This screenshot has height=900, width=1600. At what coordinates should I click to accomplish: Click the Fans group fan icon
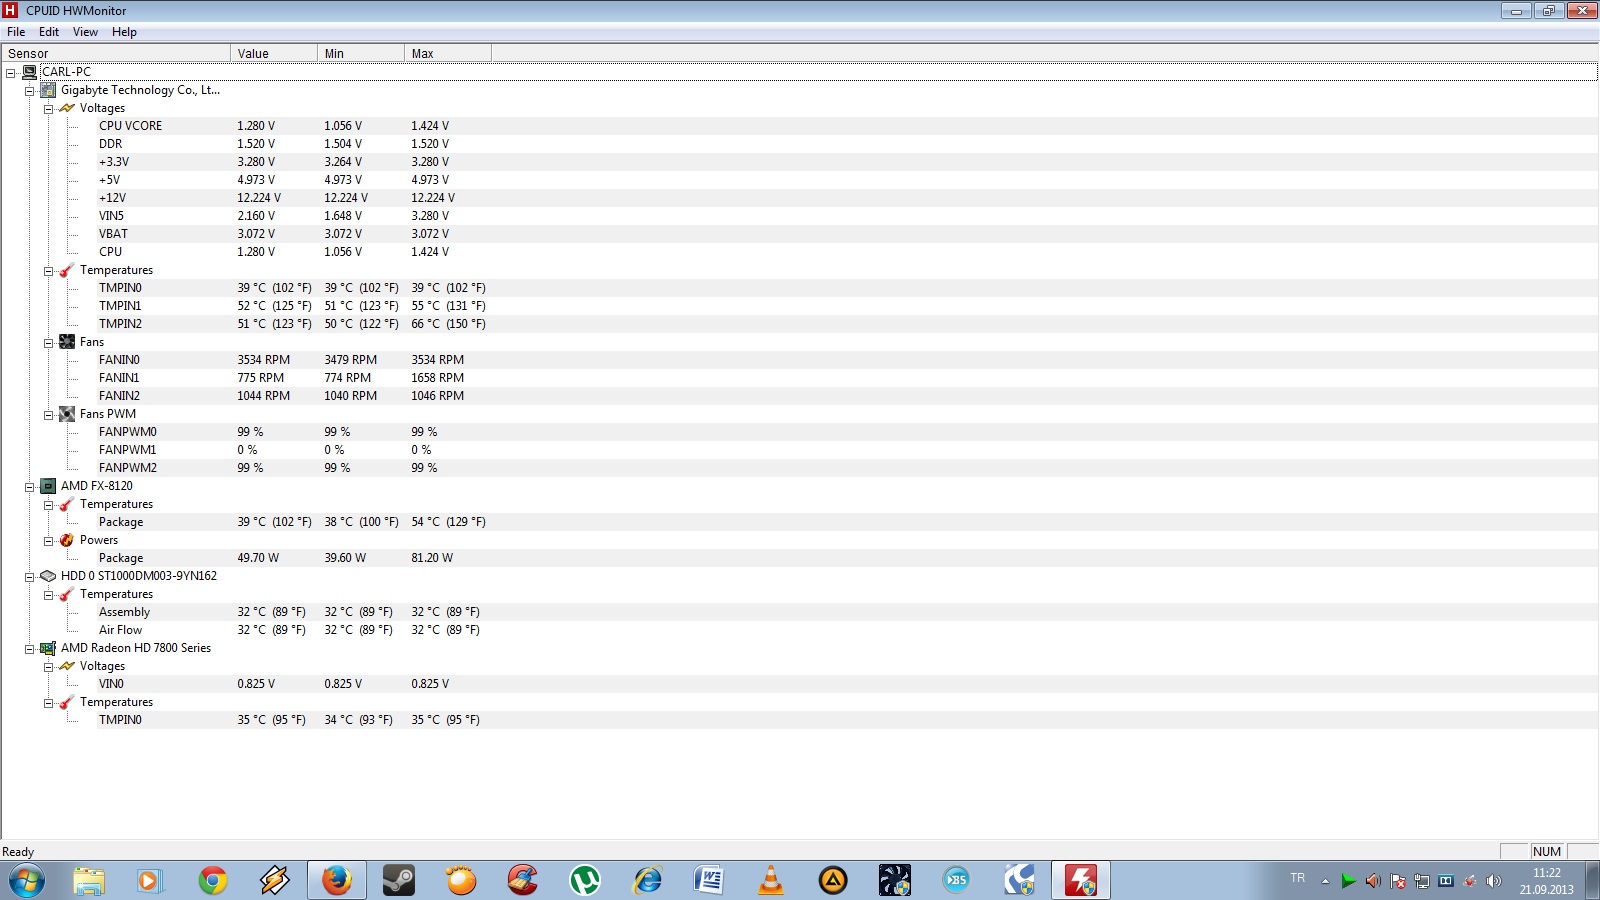pos(67,342)
